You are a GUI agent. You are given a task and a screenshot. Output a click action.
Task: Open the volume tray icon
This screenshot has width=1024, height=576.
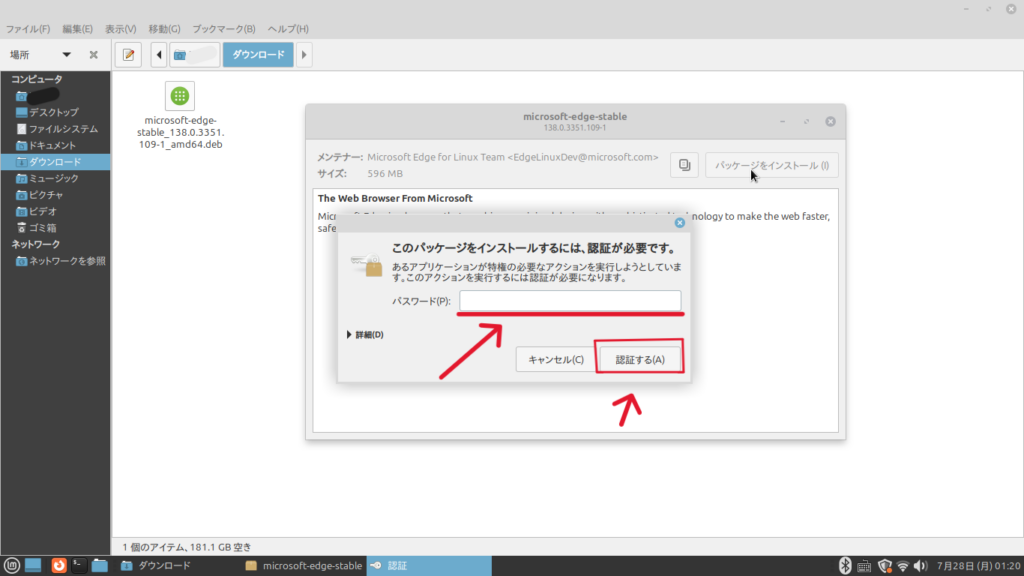pos(921,566)
